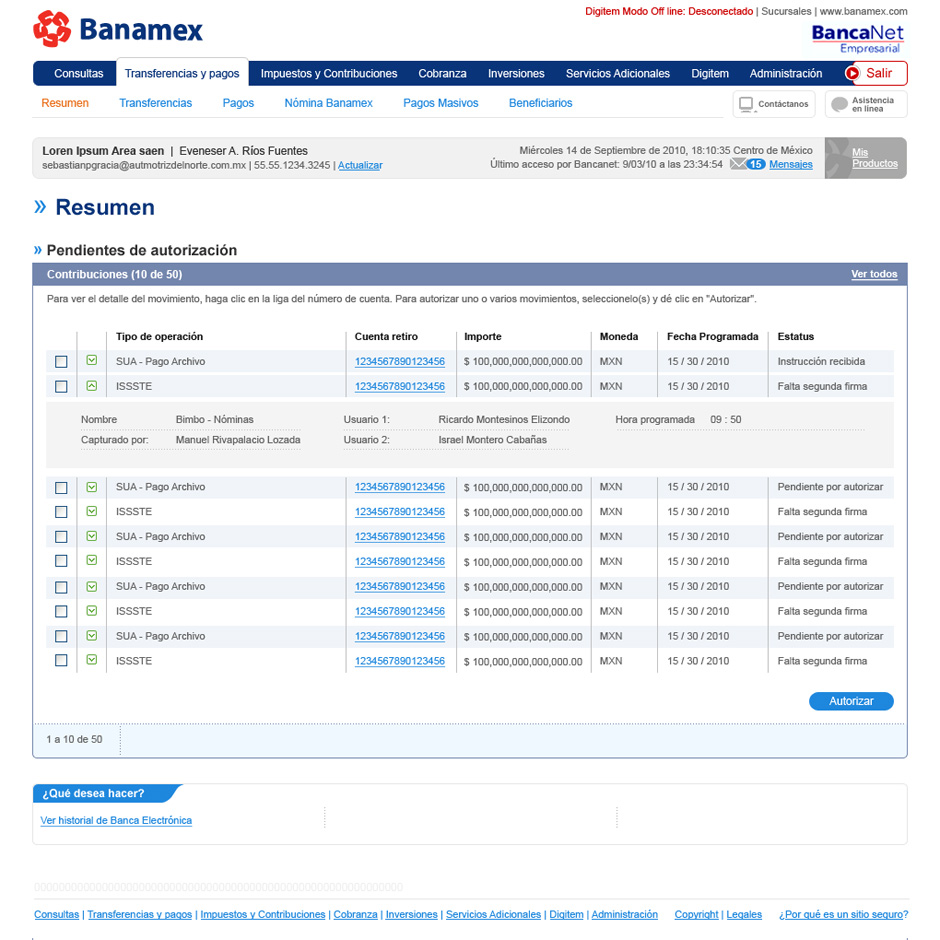Click footer Consultas link
The height and width of the screenshot is (940, 940).
56,914
